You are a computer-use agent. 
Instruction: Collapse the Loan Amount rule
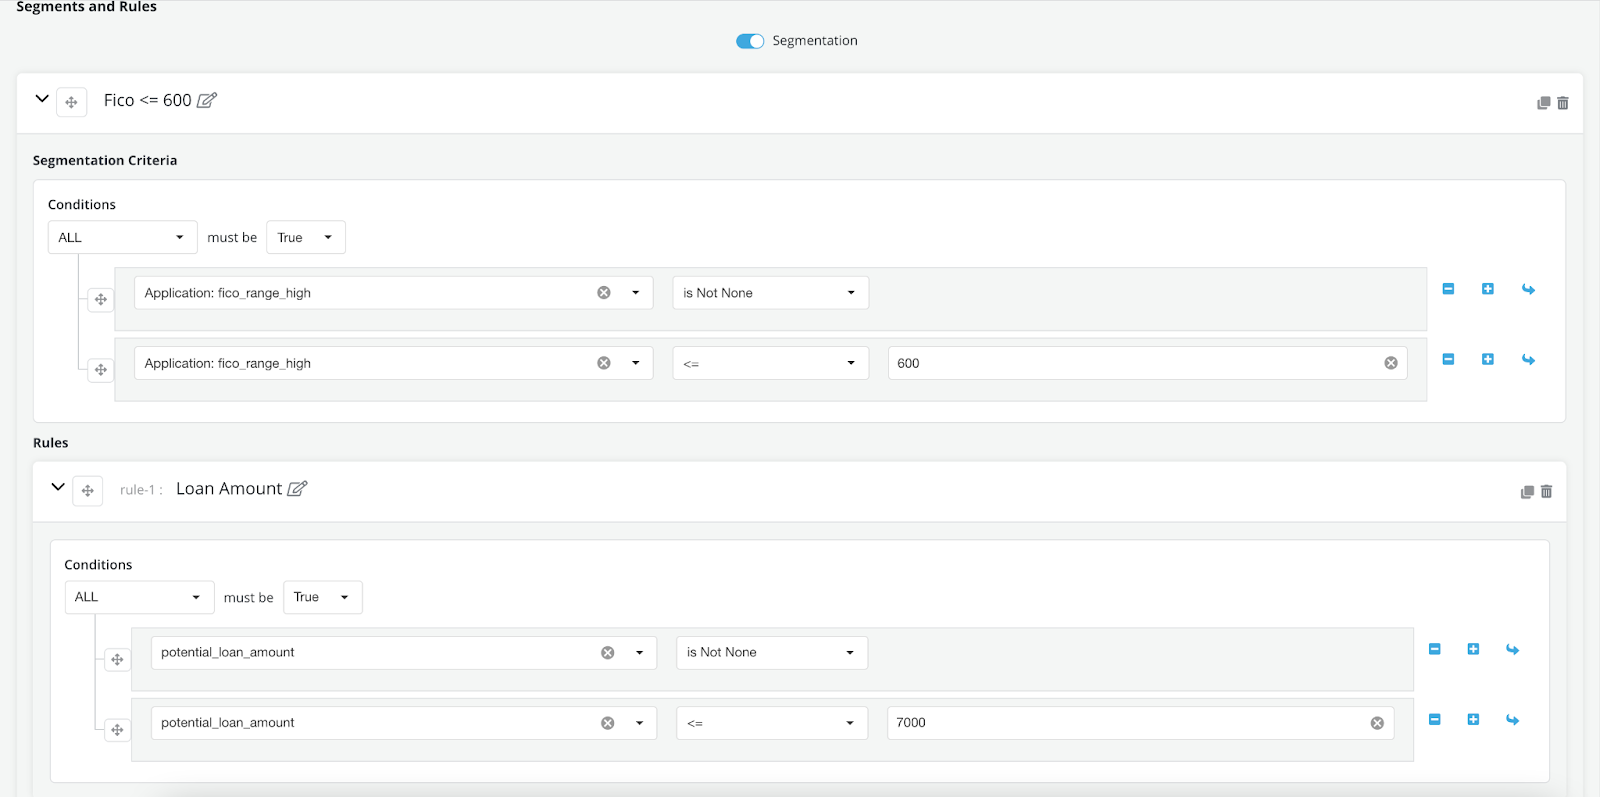tap(58, 487)
